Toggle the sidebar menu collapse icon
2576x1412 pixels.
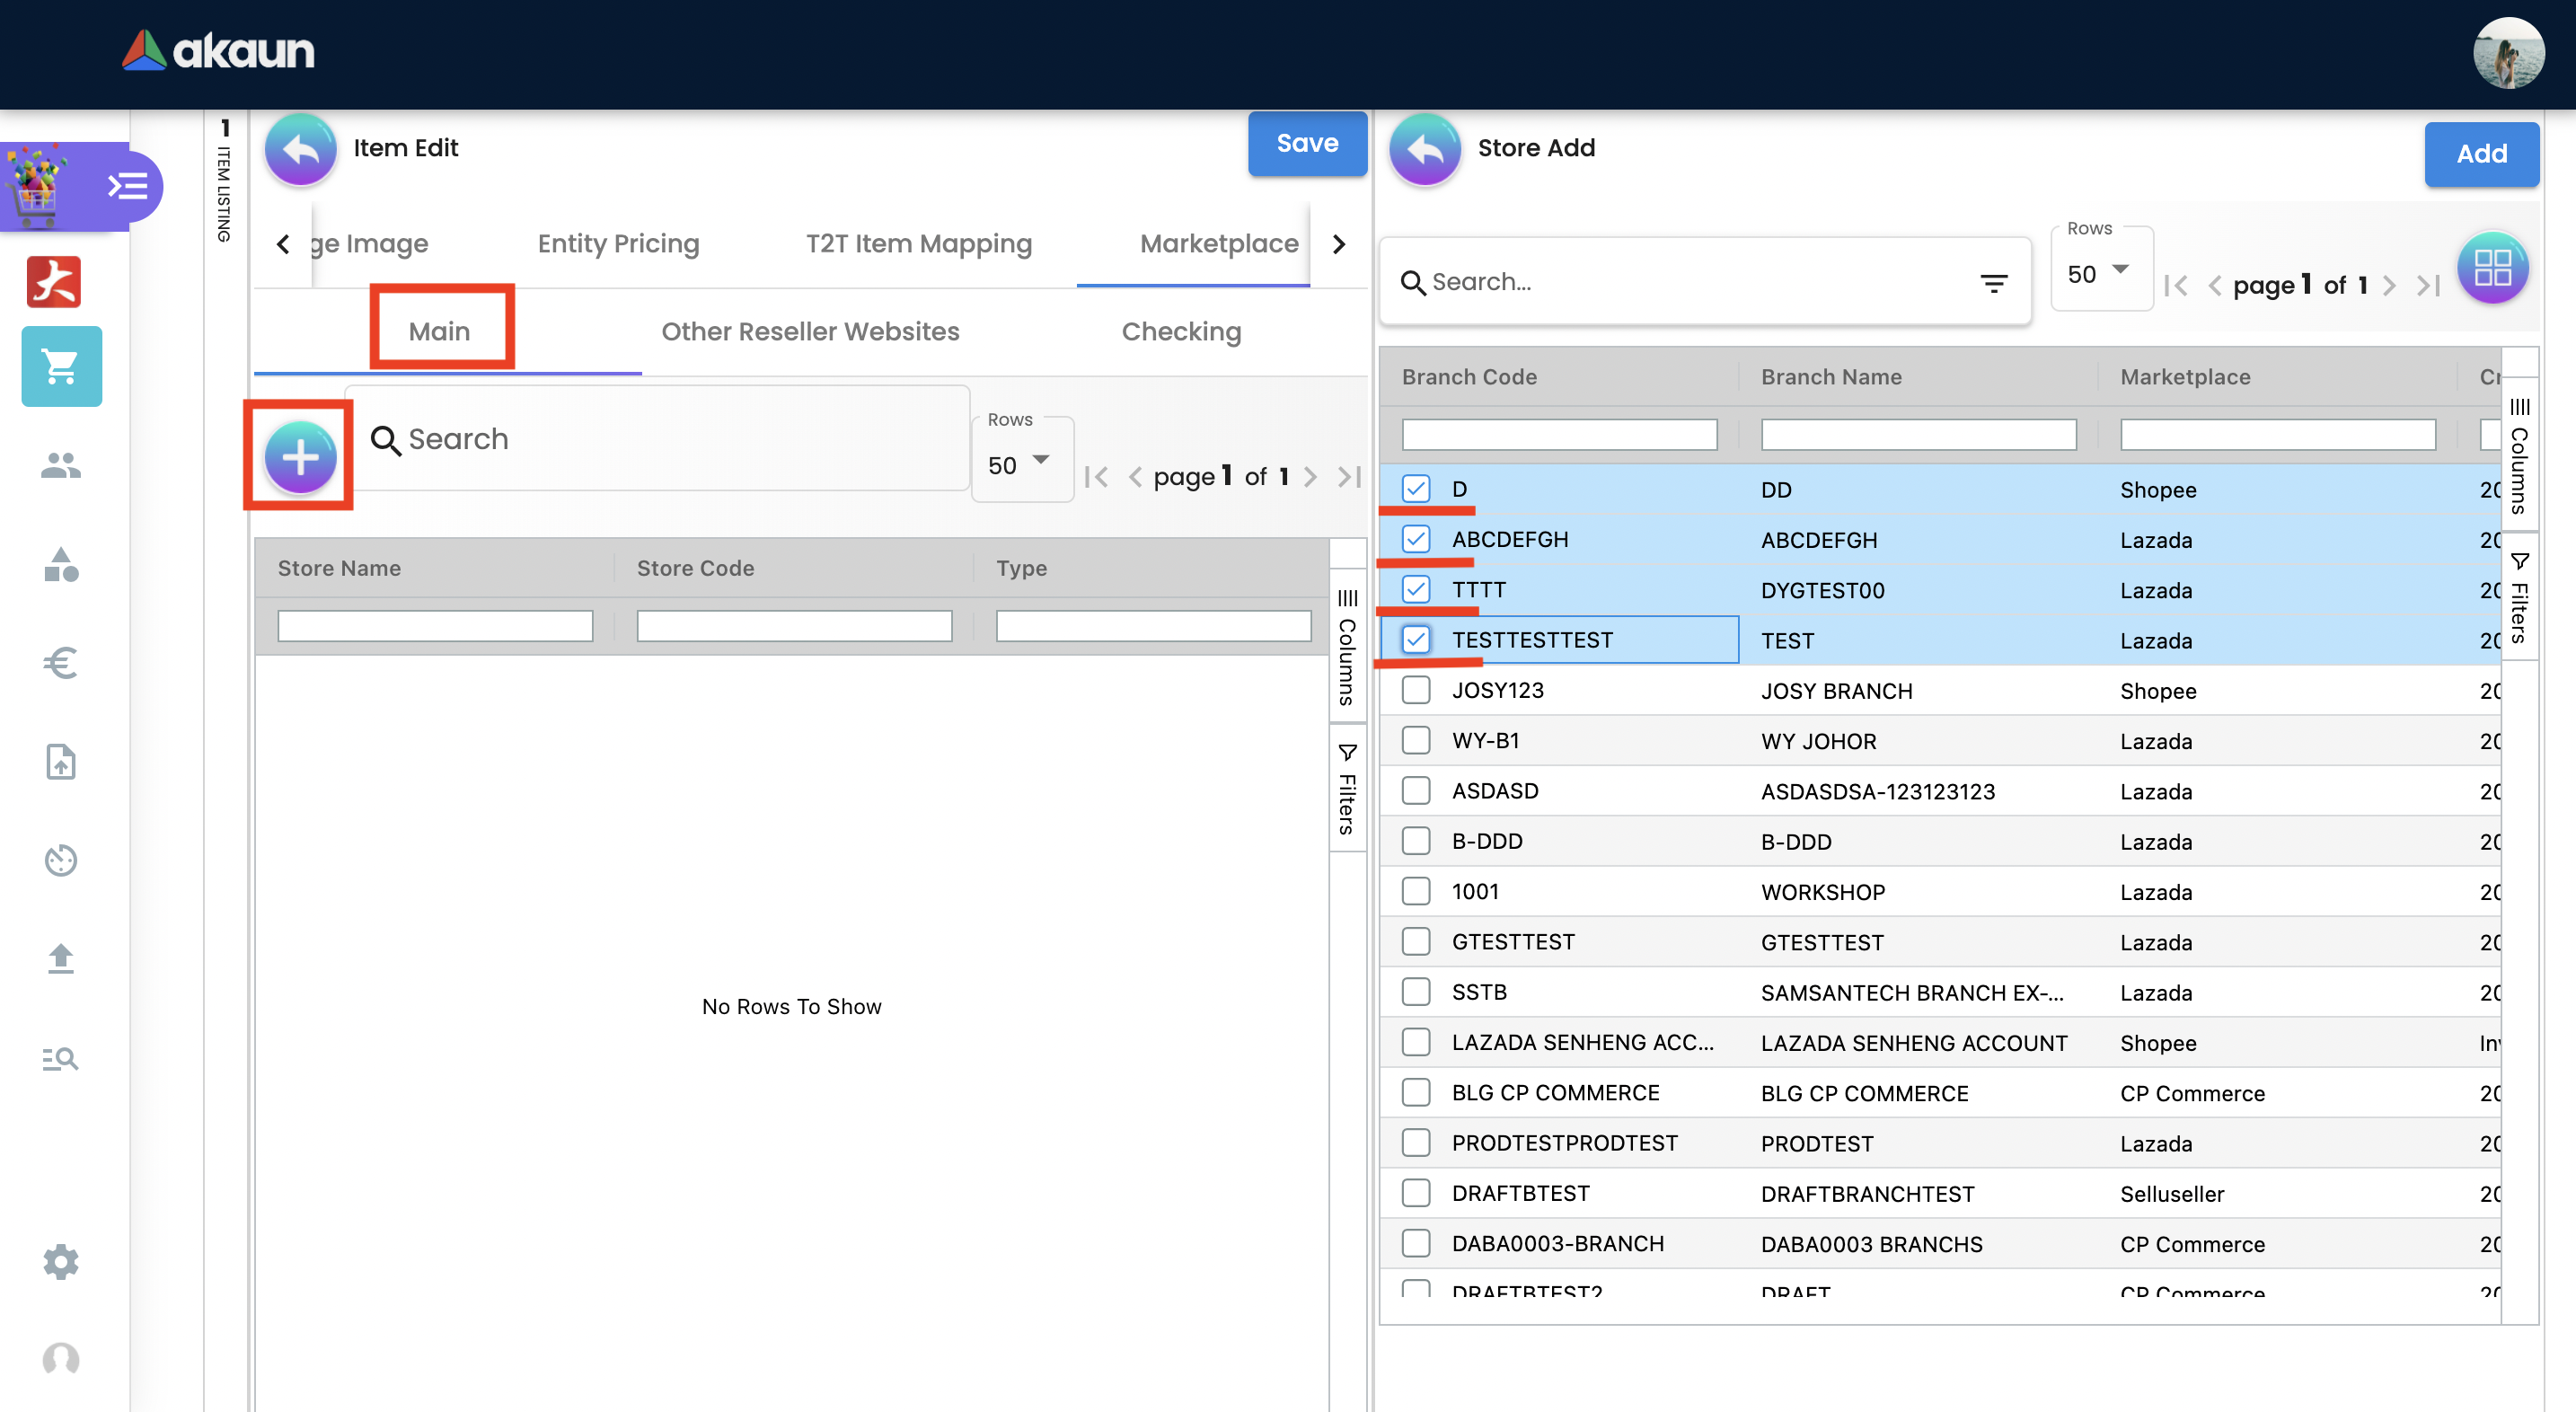pyautogui.click(x=127, y=186)
